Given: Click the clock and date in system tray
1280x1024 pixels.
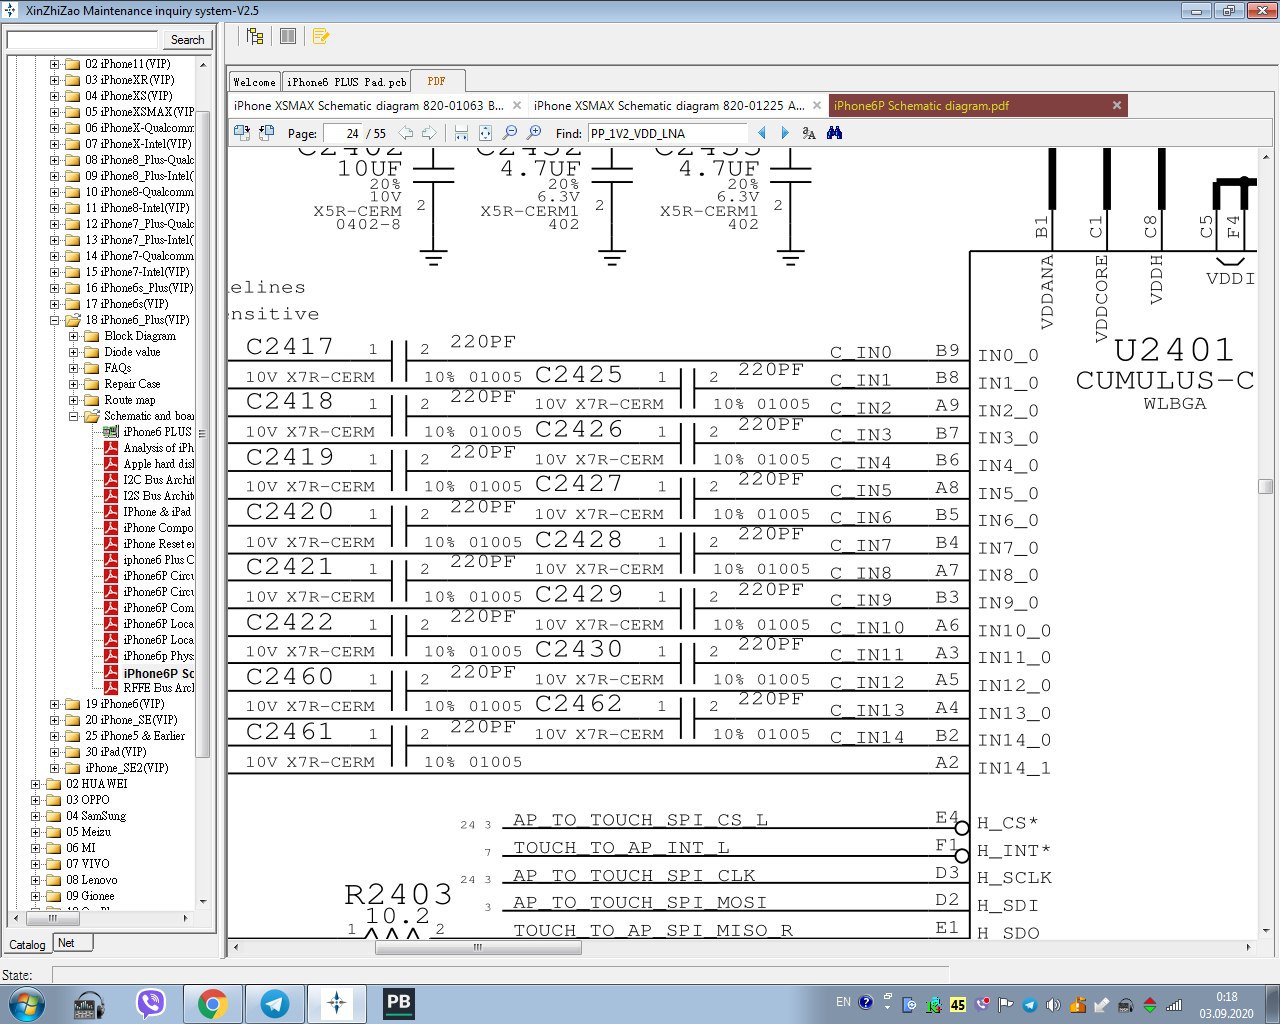Looking at the screenshot, I should pyautogui.click(x=1226, y=1004).
